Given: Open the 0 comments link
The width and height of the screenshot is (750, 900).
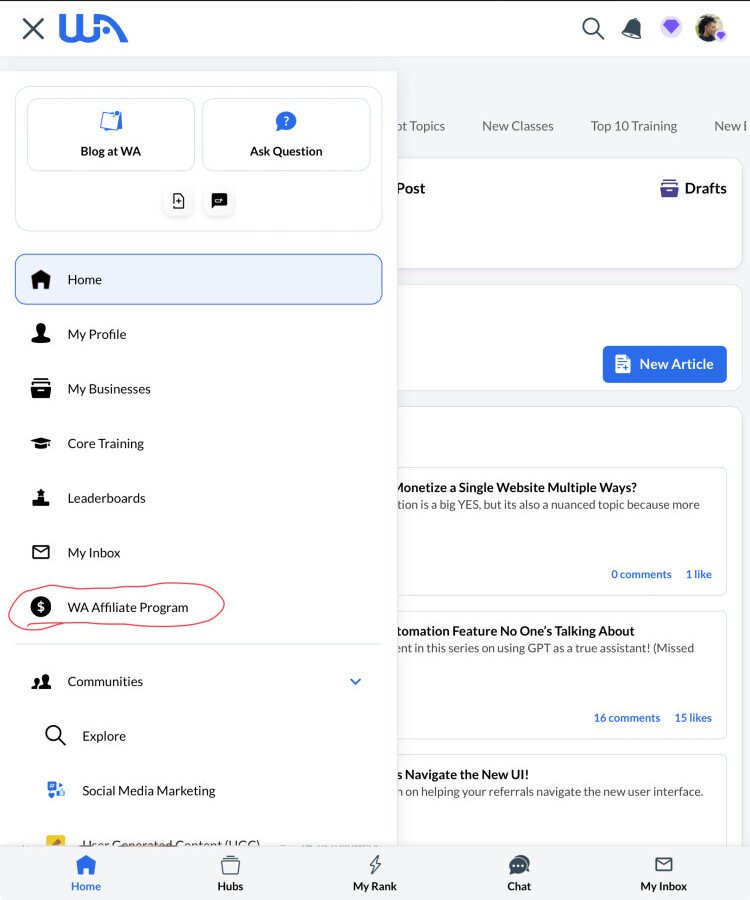Looking at the screenshot, I should point(641,574).
